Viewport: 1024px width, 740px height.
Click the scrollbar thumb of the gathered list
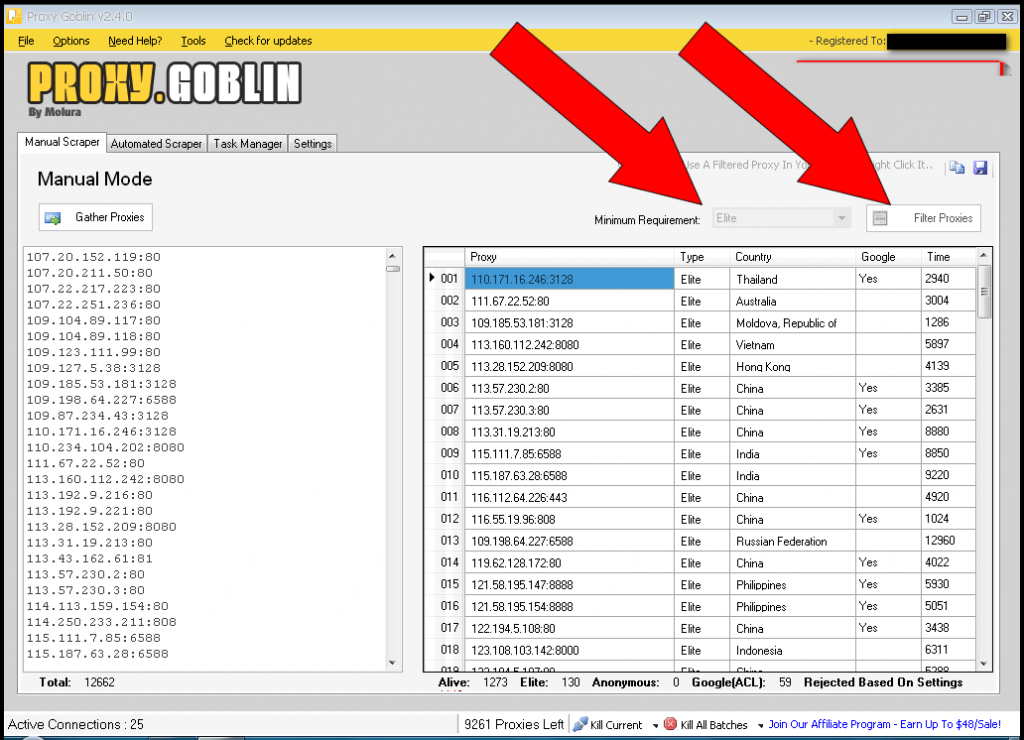tap(392, 268)
